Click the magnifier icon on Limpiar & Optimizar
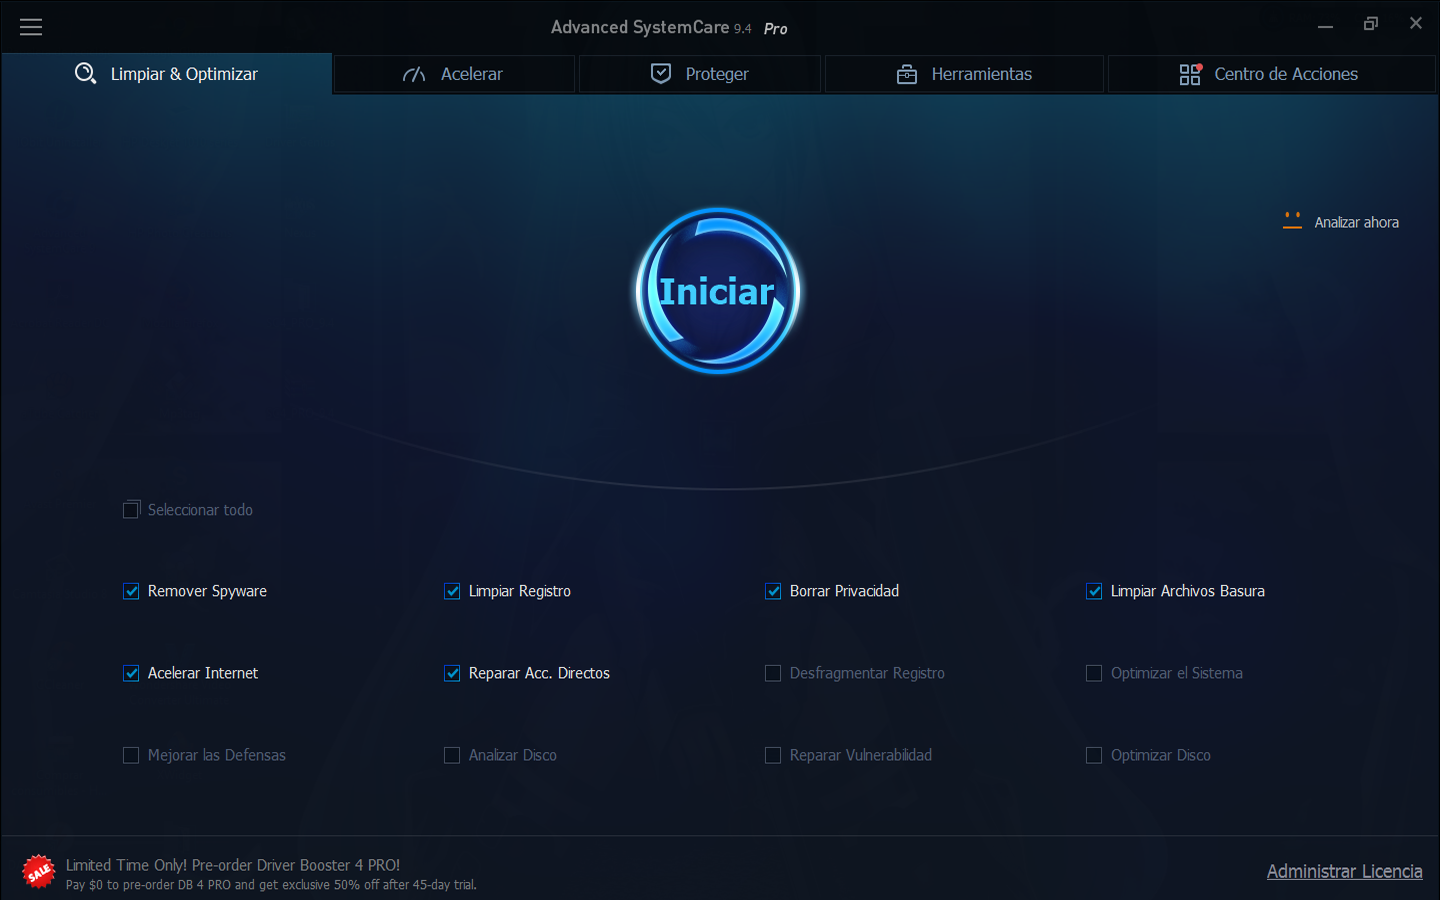The width and height of the screenshot is (1440, 900). point(85,74)
